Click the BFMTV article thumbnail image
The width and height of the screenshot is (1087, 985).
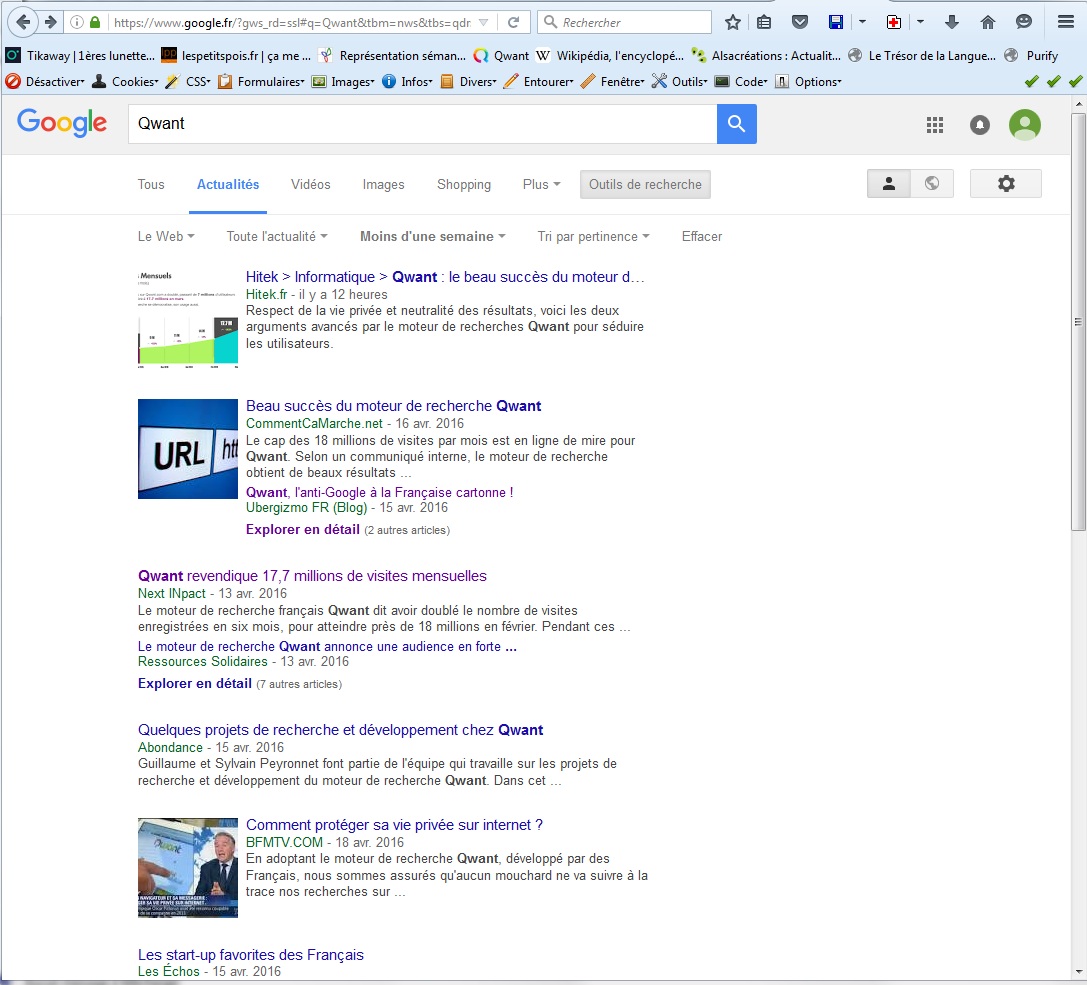[188, 867]
